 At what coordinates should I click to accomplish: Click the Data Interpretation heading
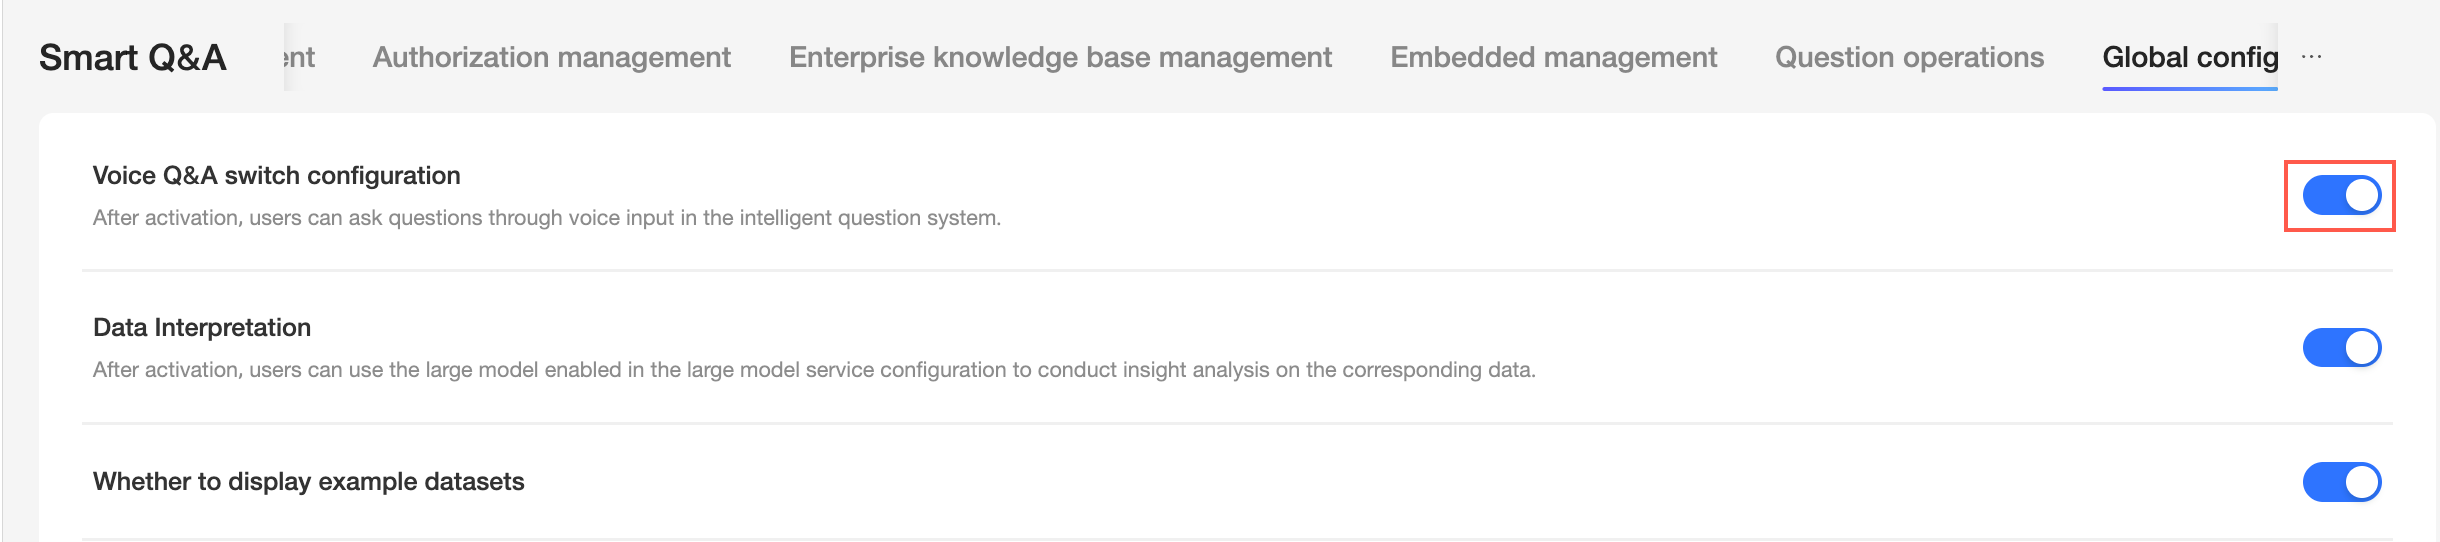(x=202, y=328)
